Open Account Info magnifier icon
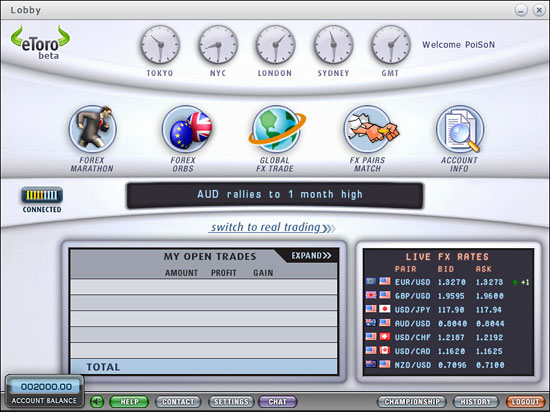 tap(460, 129)
